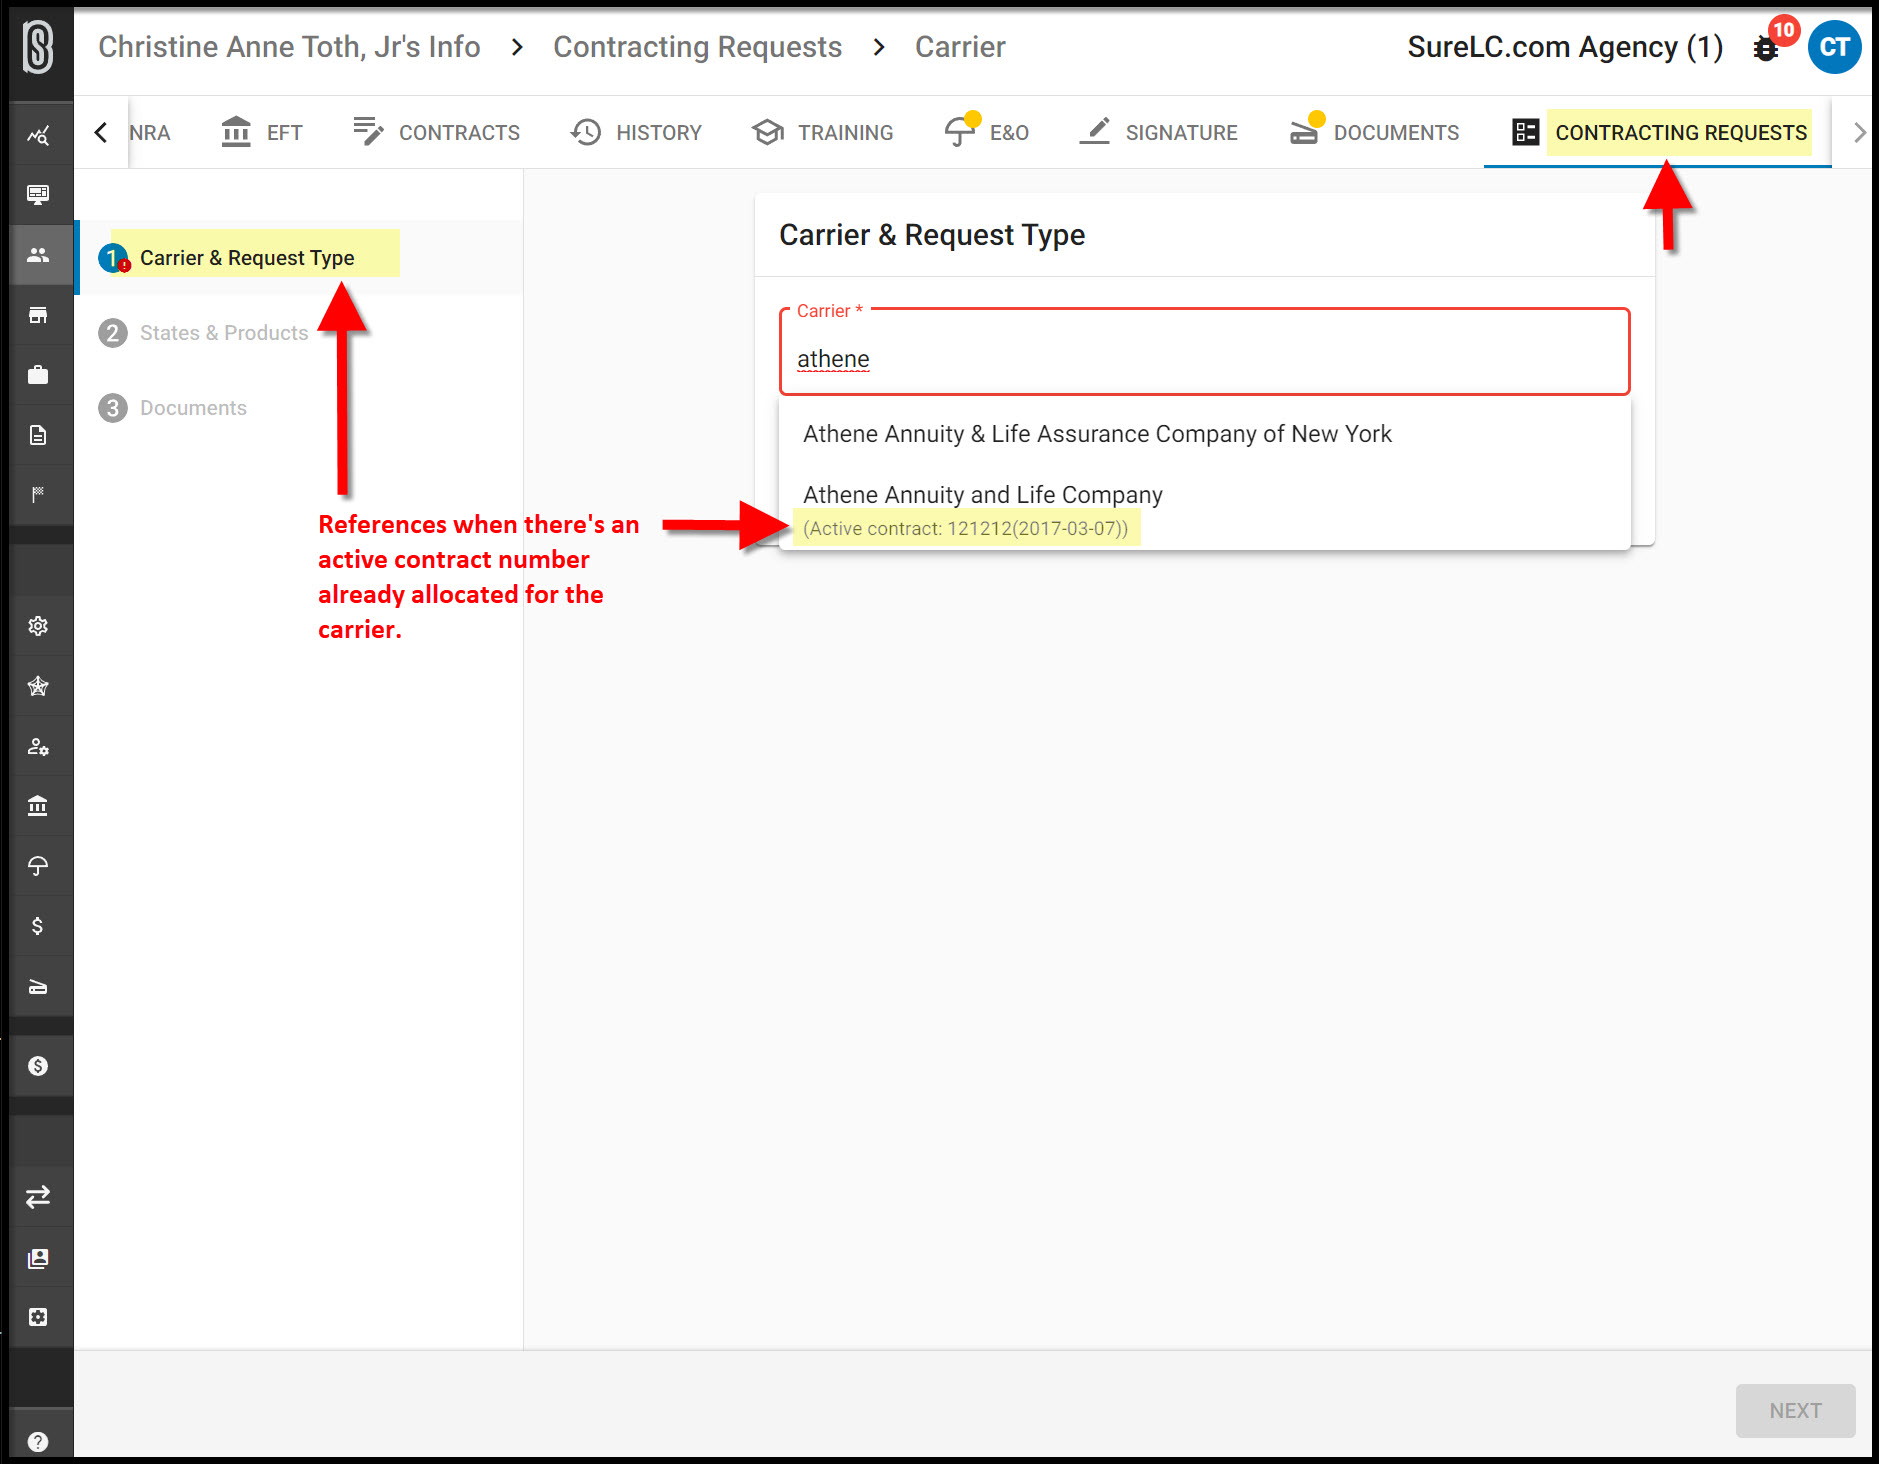Switch to the E&O tab
1879x1464 pixels.
pyautogui.click(x=987, y=133)
